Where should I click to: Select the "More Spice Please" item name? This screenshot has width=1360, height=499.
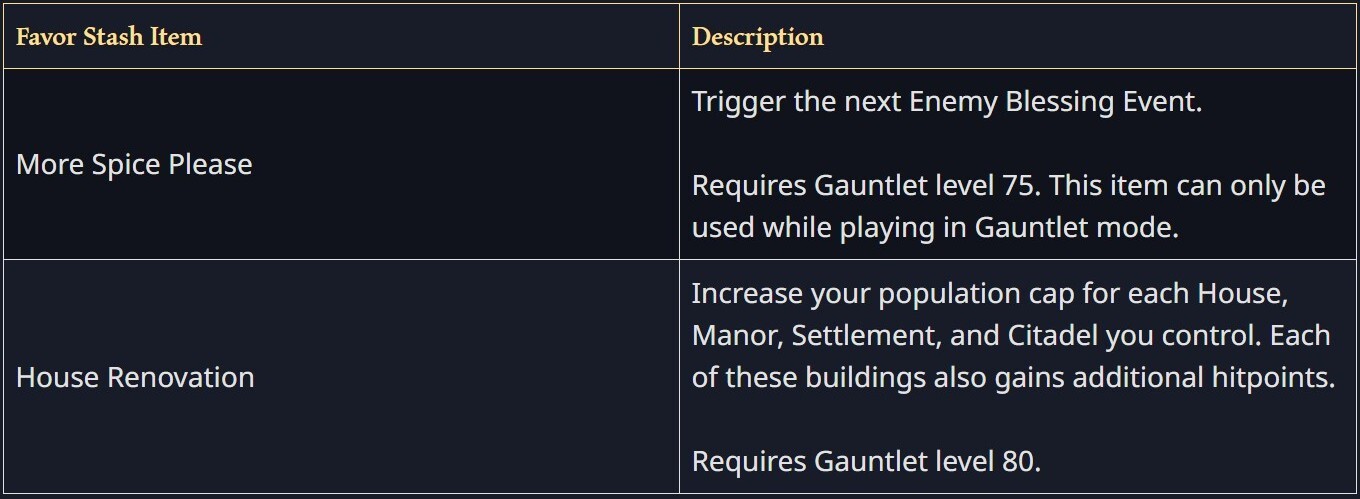click(x=134, y=164)
